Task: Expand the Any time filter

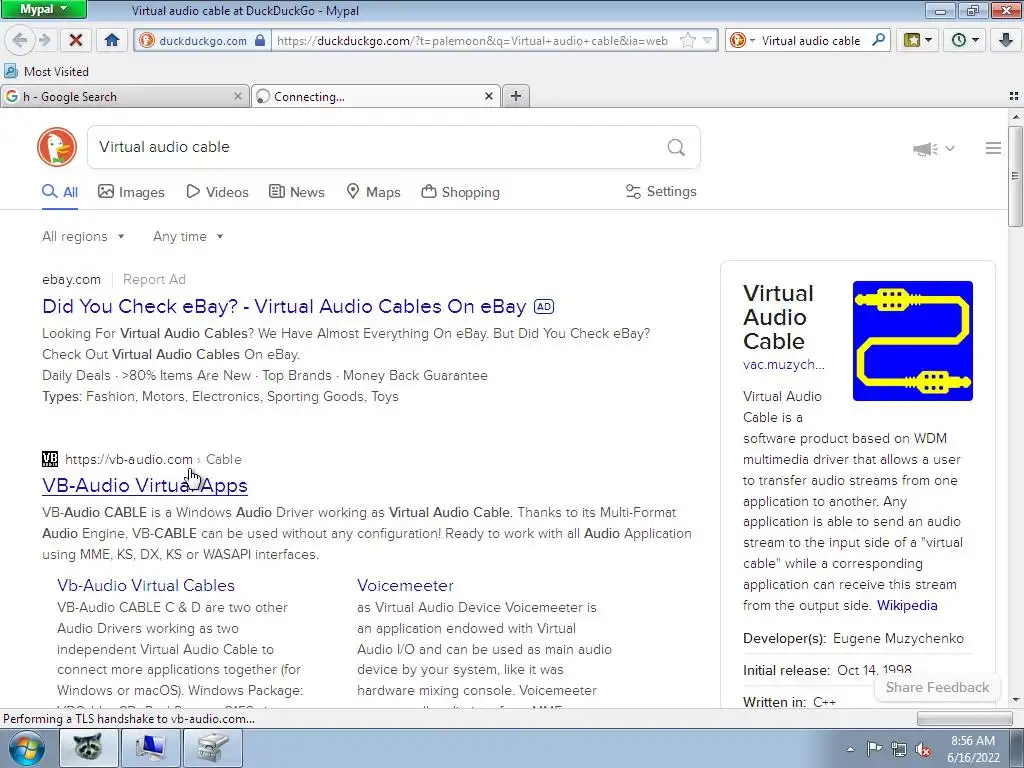Action: tap(188, 236)
